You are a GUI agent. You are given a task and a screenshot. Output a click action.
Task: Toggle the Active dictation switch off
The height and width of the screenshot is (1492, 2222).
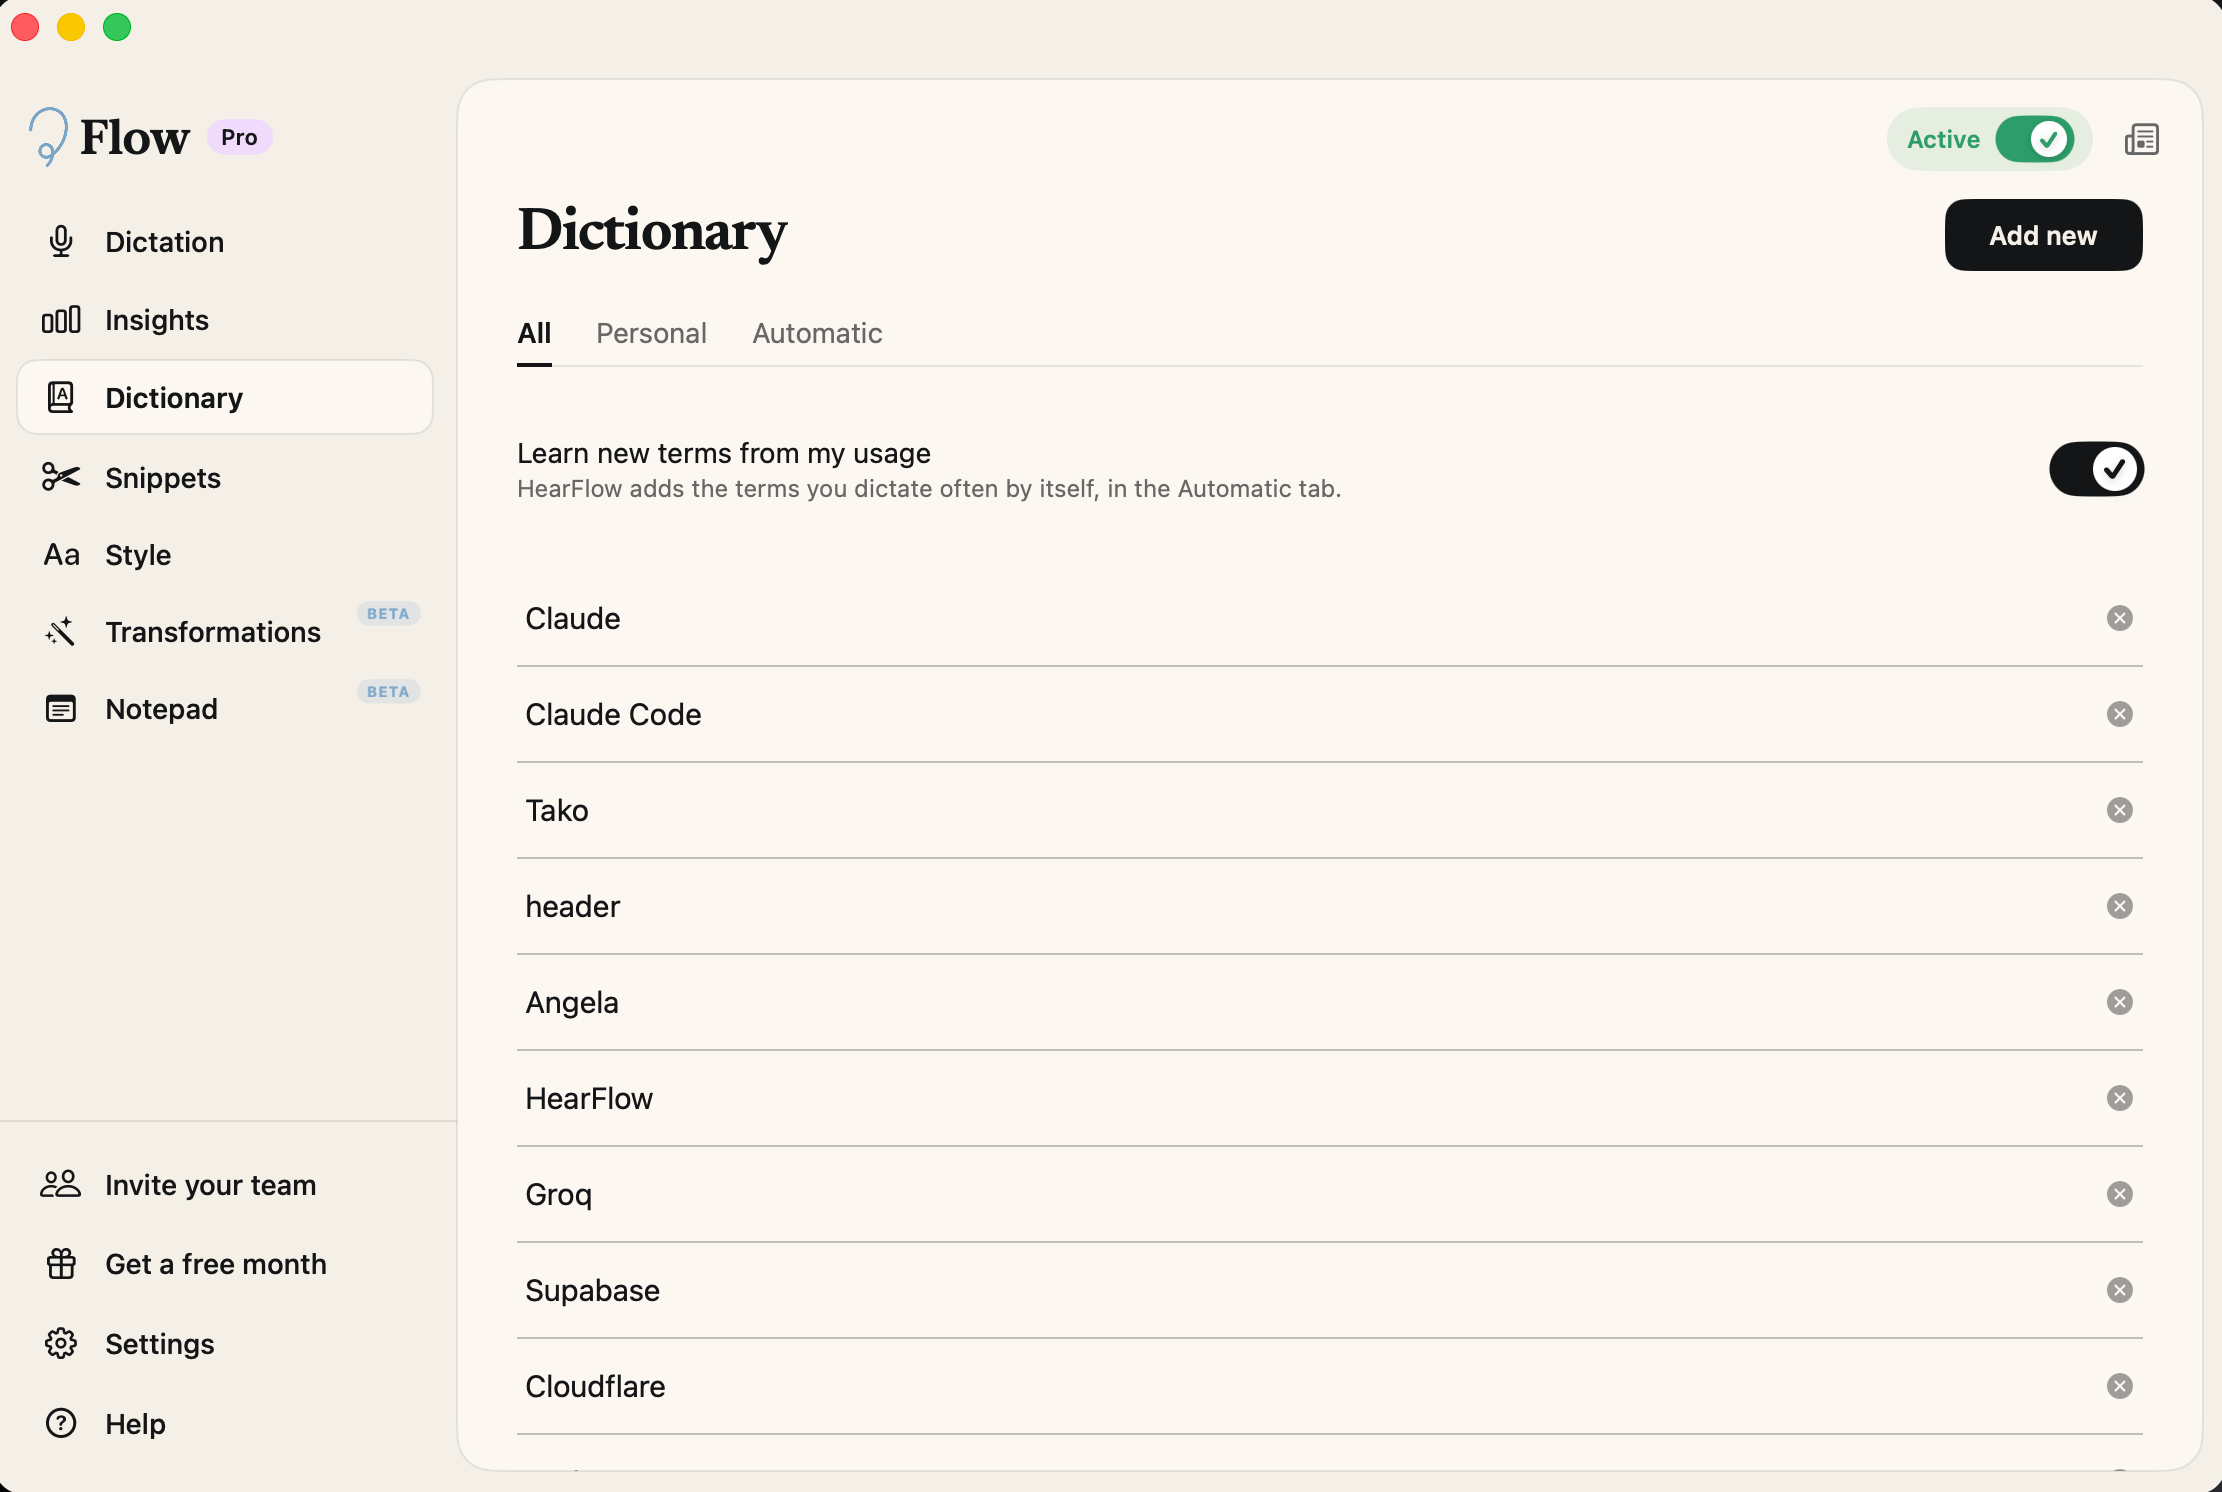(2034, 139)
